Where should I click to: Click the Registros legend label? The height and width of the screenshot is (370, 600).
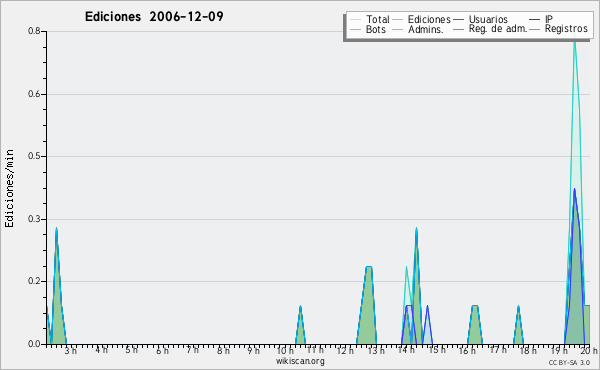pyautogui.click(x=566, y=29)
